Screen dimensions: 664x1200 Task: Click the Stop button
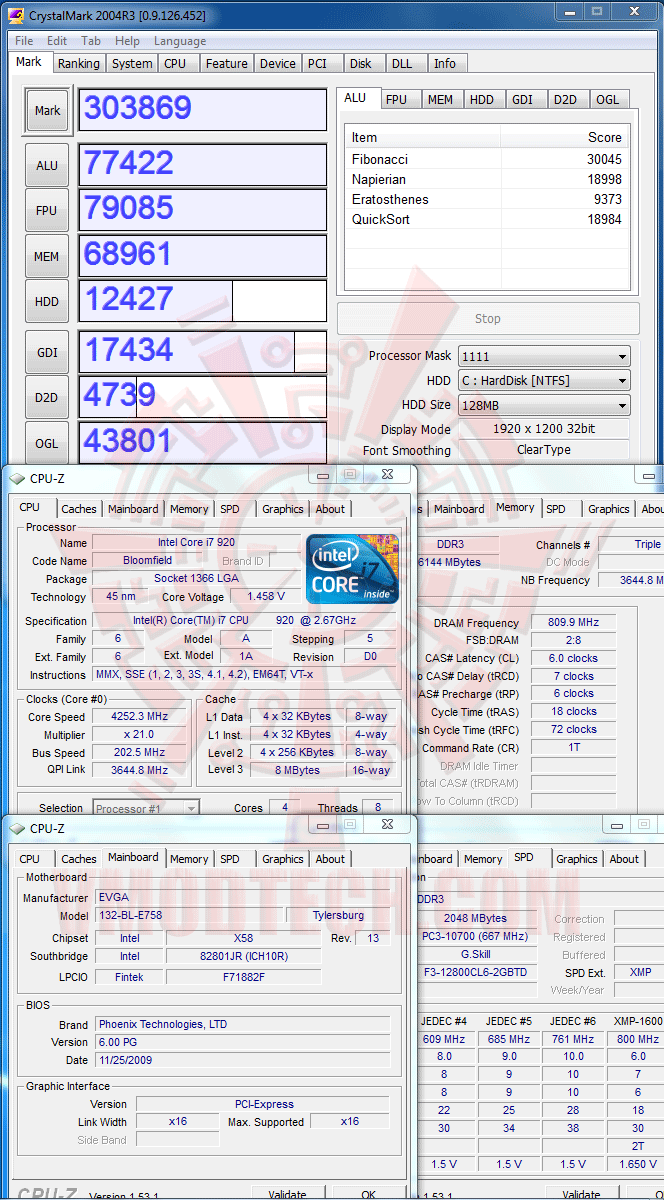point(488,318)
